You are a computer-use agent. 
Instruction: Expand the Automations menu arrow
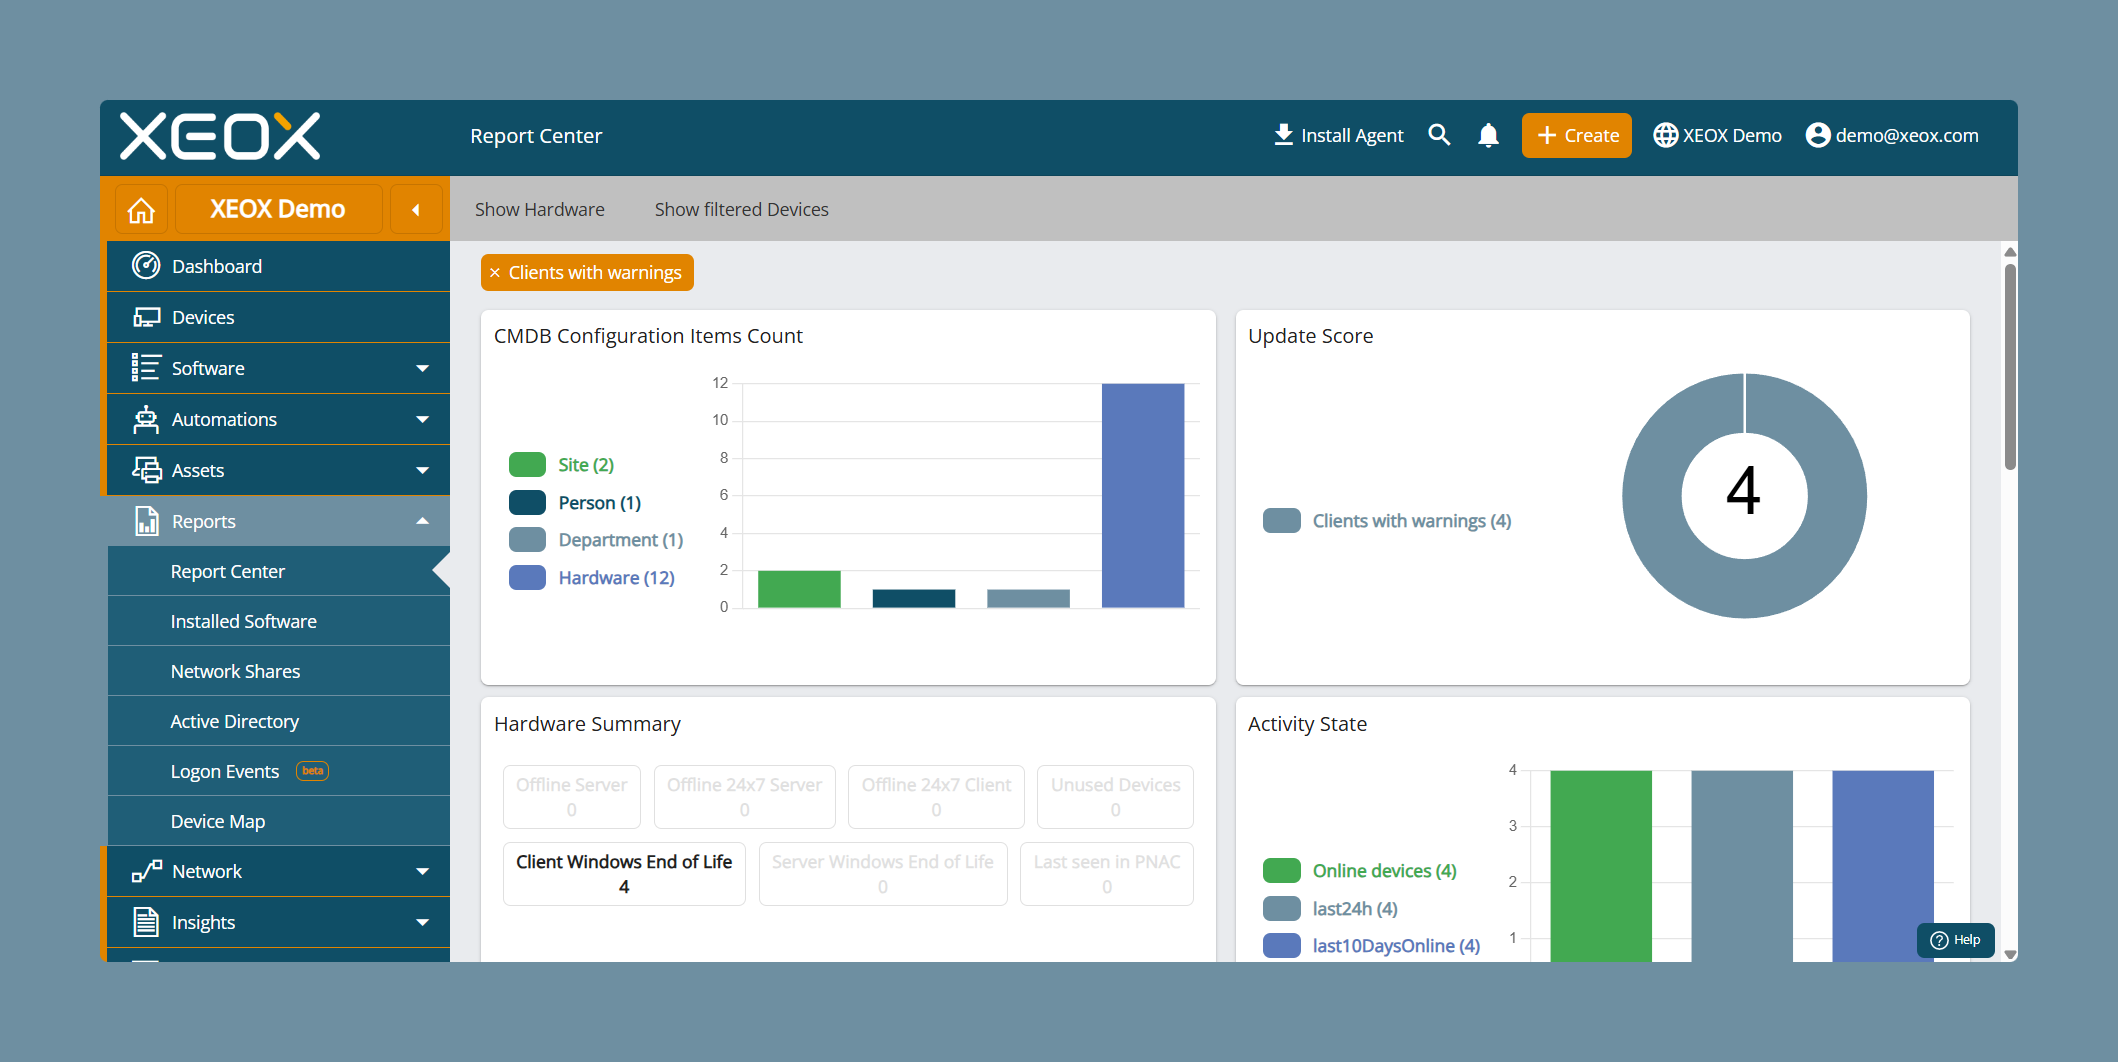[422, 419]
